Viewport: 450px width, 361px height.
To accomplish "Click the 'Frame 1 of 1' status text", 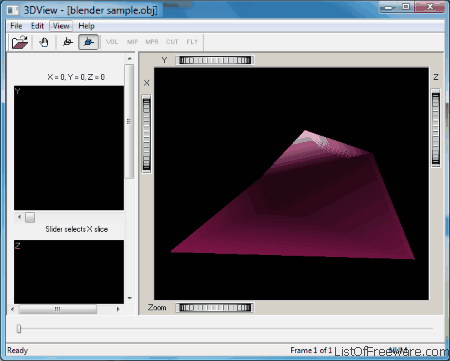I will click(311, 350).
